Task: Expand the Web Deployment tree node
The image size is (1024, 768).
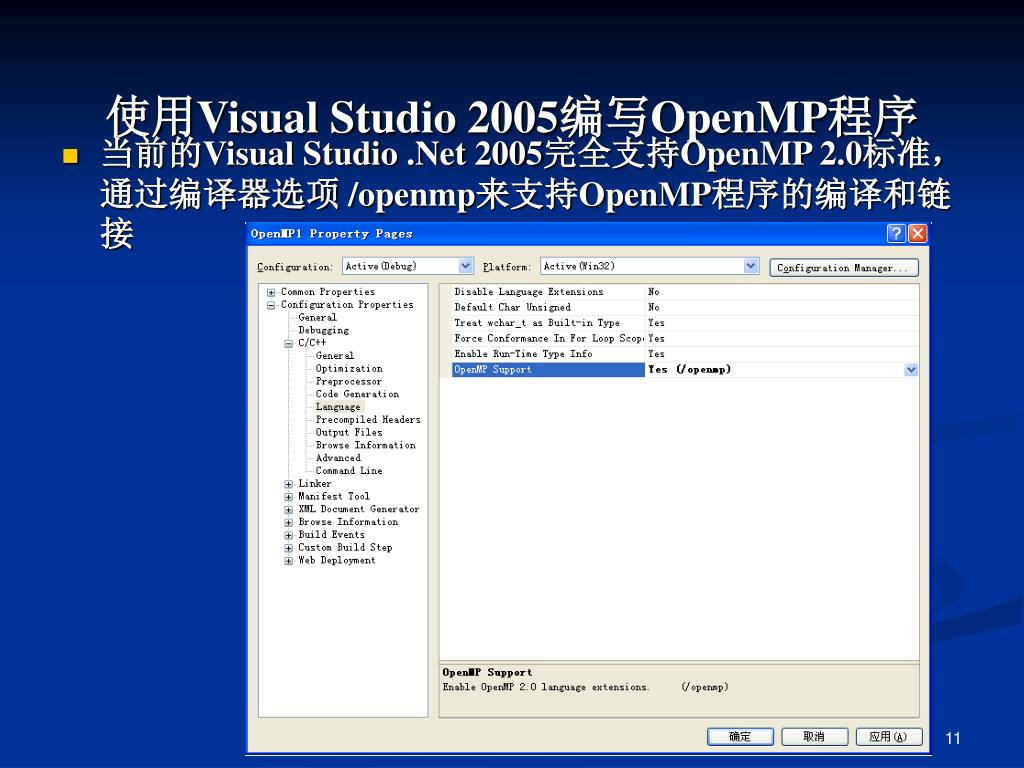Action: (289, 561)
